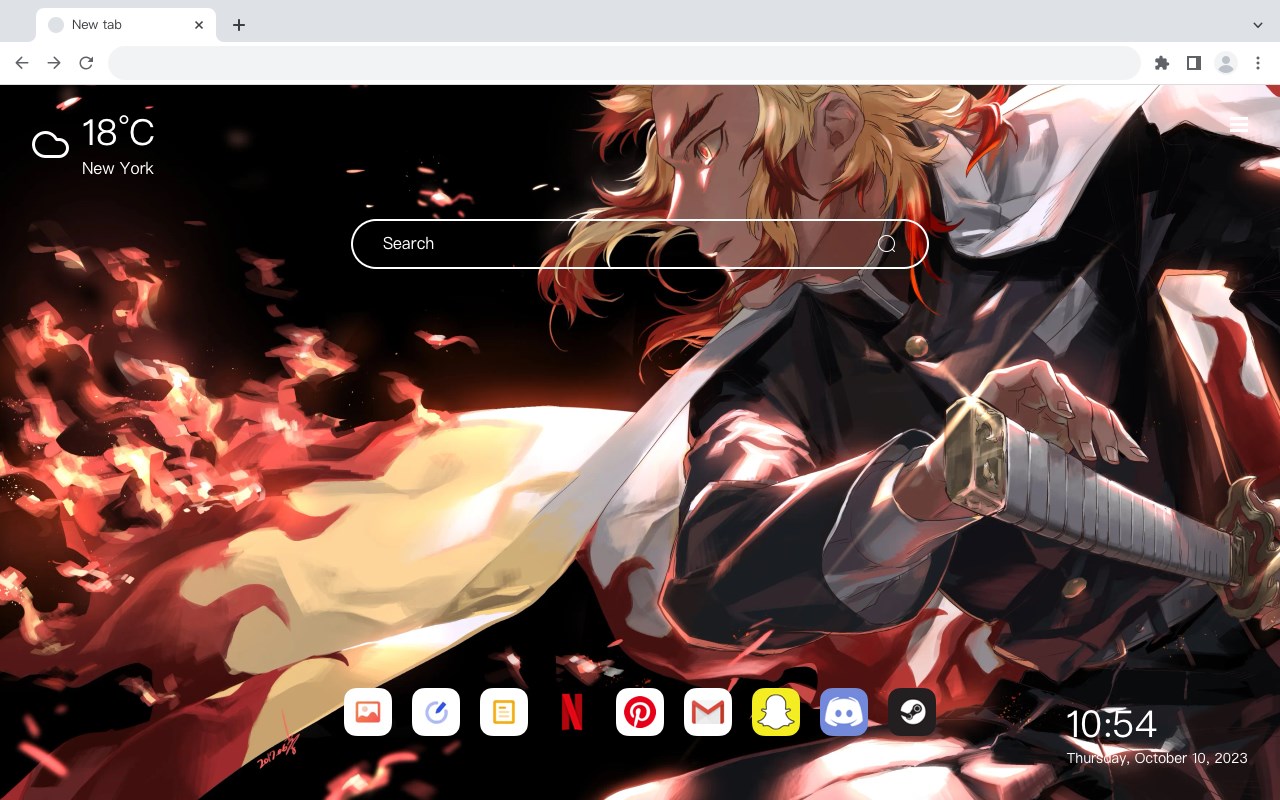This screenshot has width=1280, height=800.
Task: Open the yellow Notes shortcut icon
Action: tap(504, 712)
